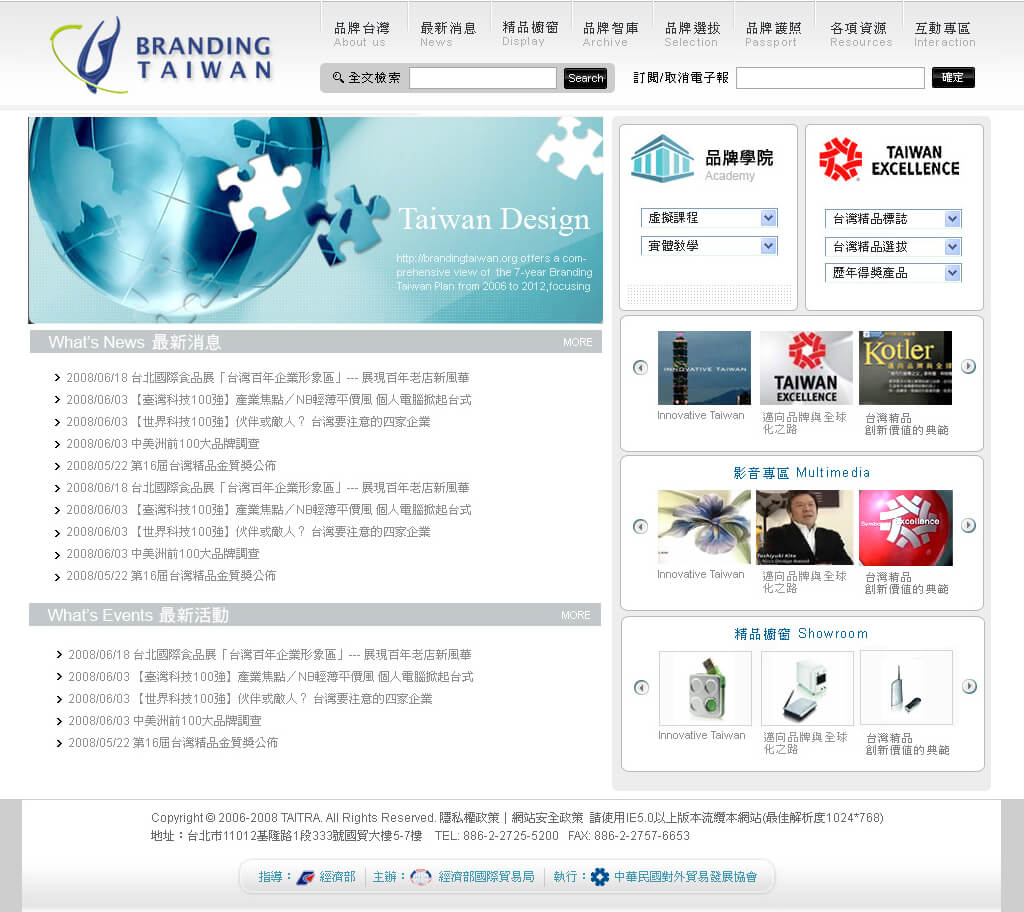Viewport: 1024px width, 912px height.
Task: Click the What's Events 最新活動 heading
Action: click(x=138, y=615)
